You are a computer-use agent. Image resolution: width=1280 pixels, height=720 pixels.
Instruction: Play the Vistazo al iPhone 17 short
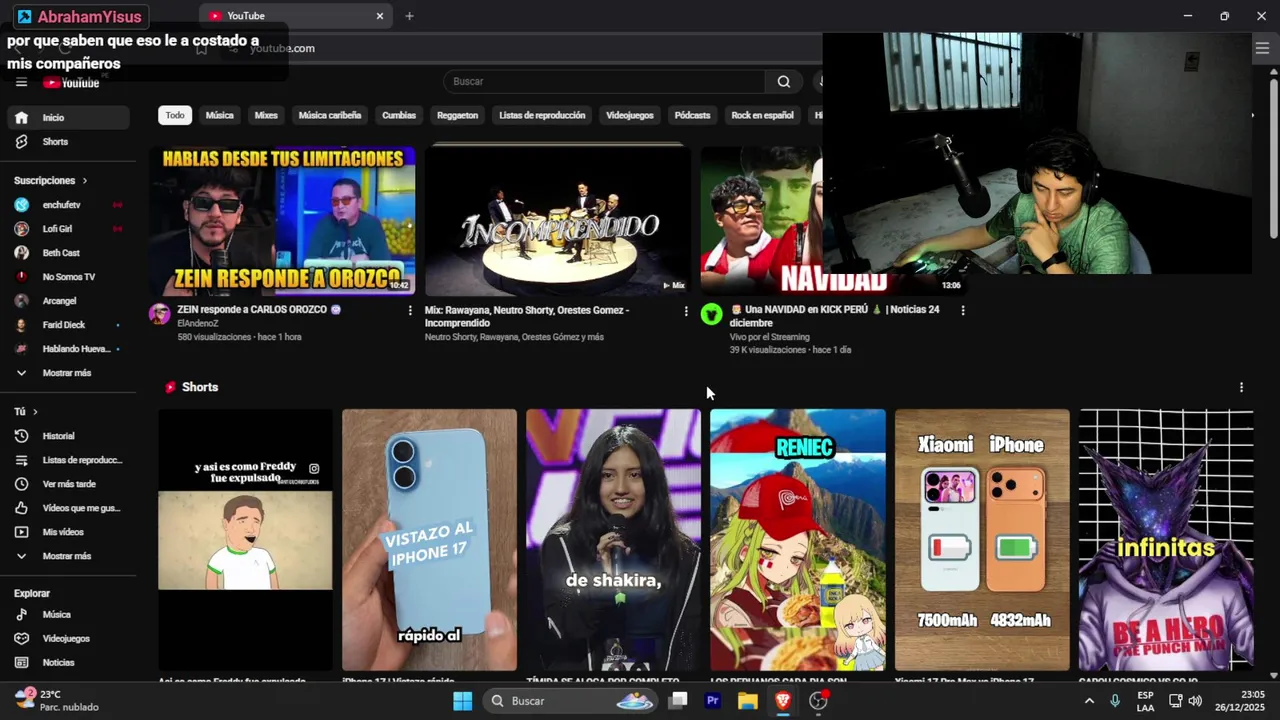point(430,540)
